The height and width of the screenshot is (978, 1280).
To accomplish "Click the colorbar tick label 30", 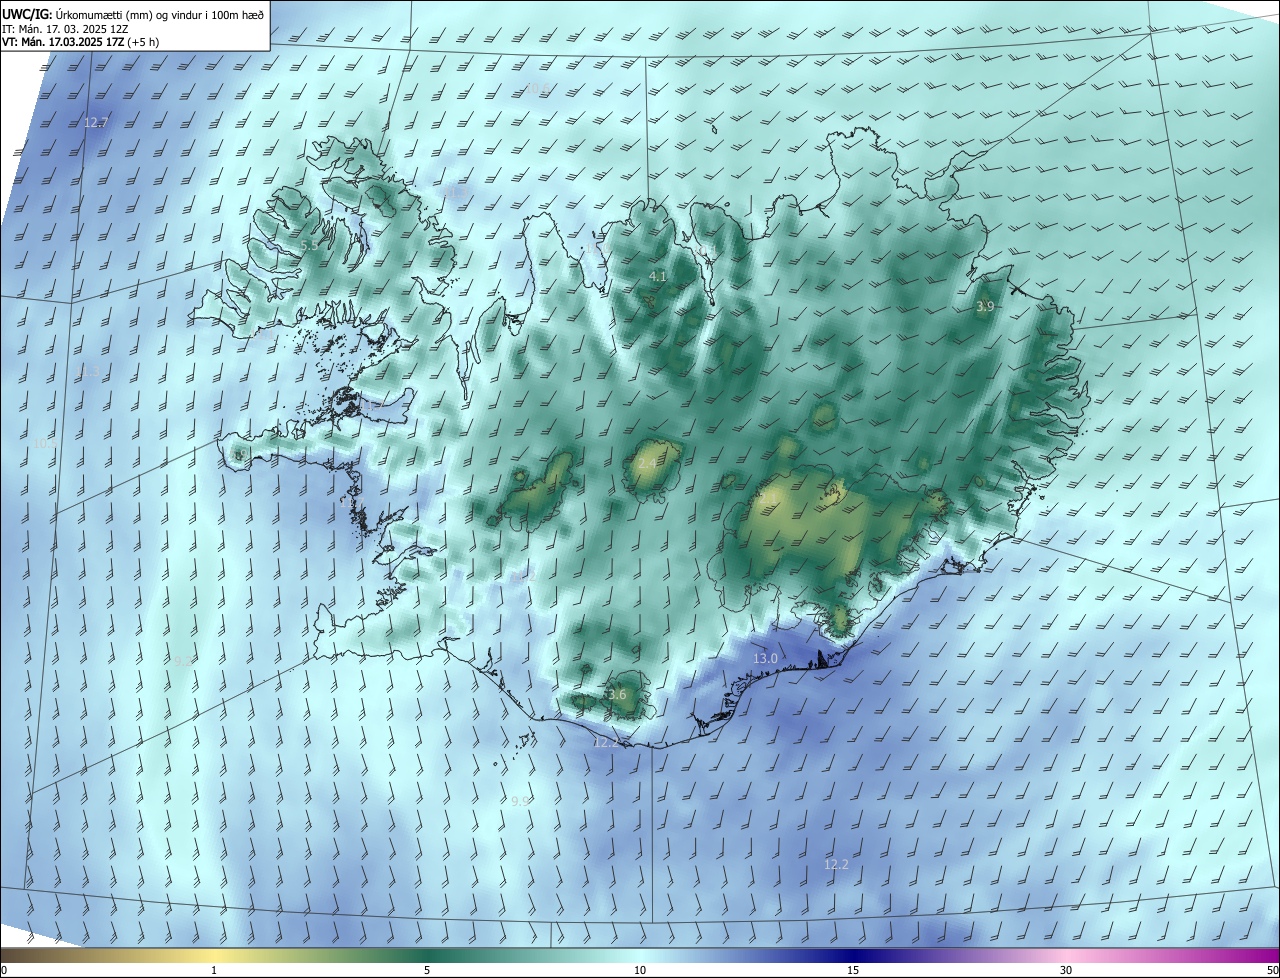I will [1066, 970].
